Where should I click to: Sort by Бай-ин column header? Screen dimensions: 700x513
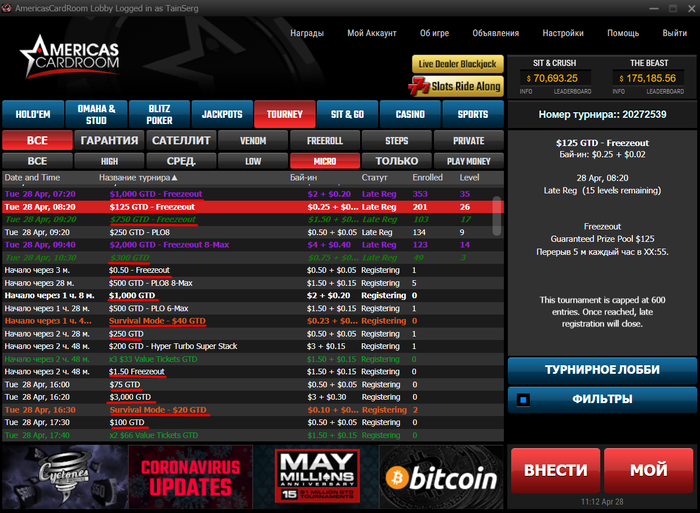click(303, 178)
